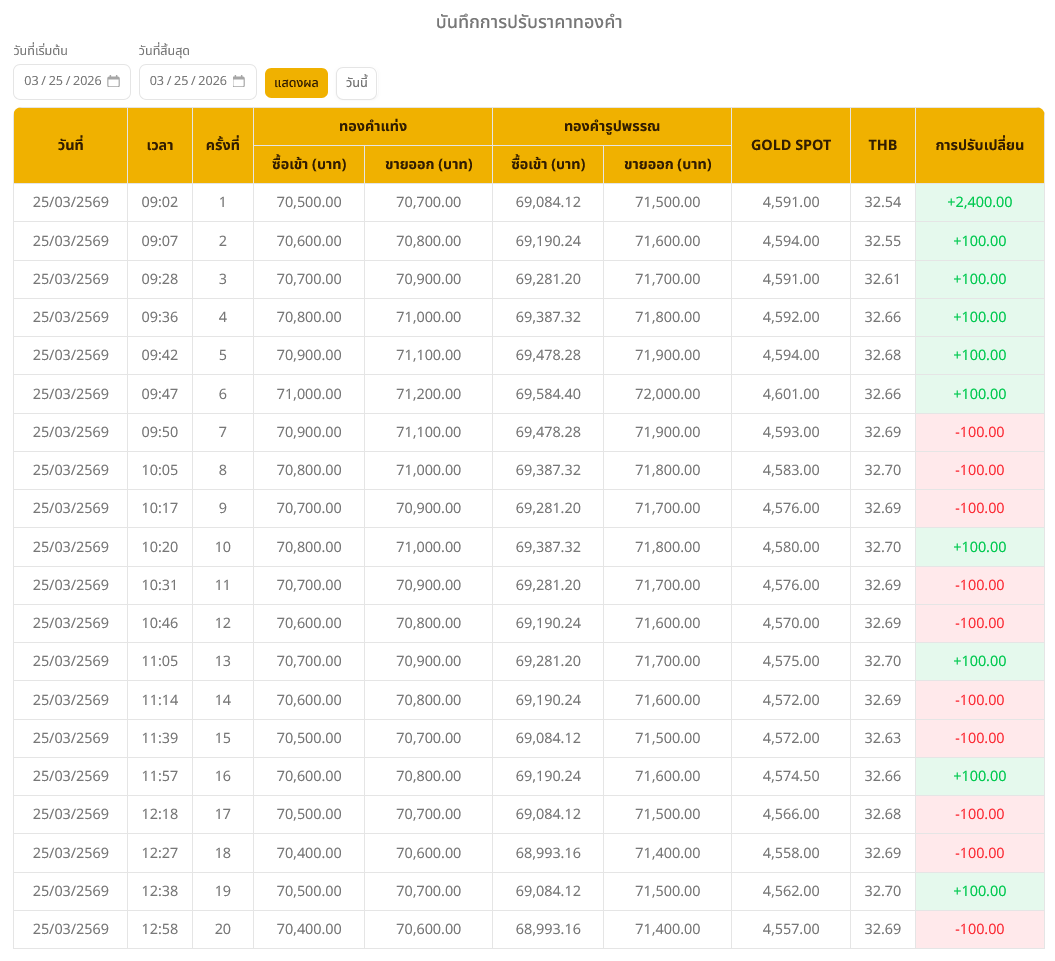
Task: Select the 4,574.50 gold spot value
Action: pos(790,776)
